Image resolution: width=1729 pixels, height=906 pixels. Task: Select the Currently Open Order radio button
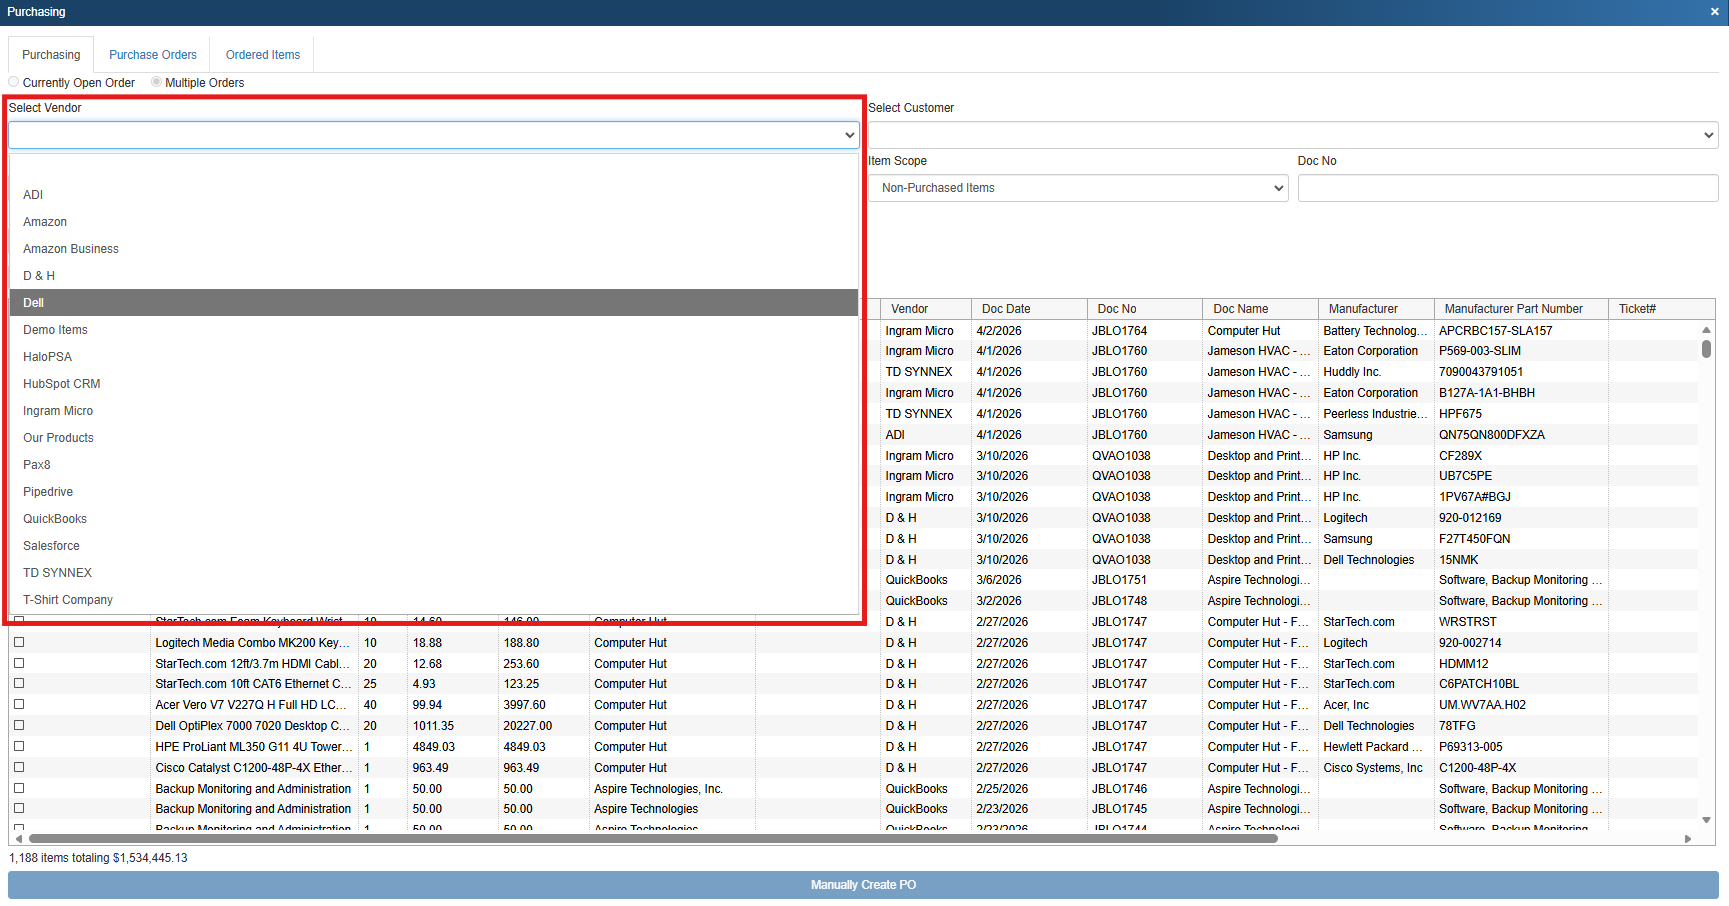[14, 82]
